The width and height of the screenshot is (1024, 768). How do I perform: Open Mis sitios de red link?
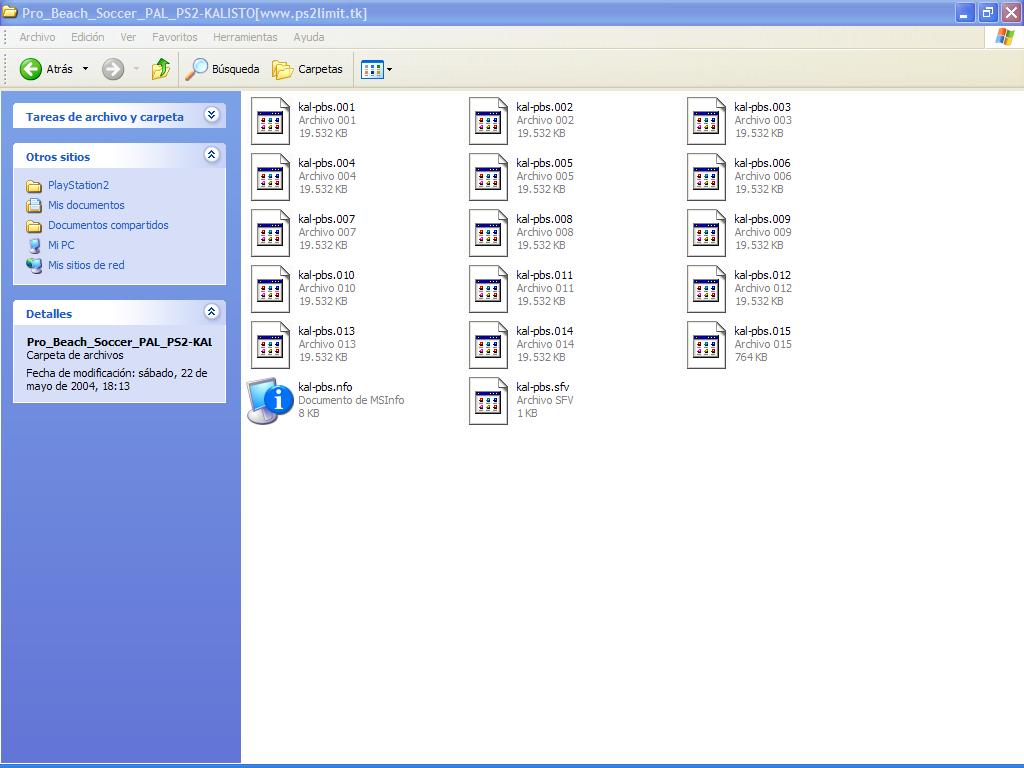pos(86,265)
